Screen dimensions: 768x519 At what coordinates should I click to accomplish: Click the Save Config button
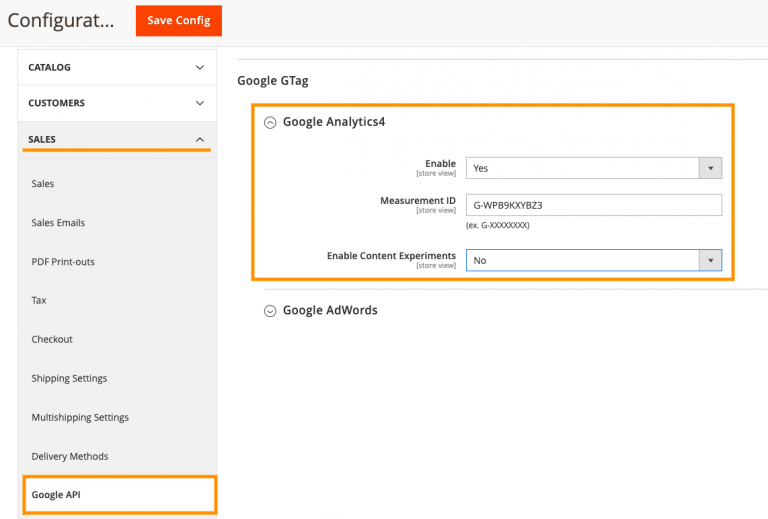click(x=178, y=21)
